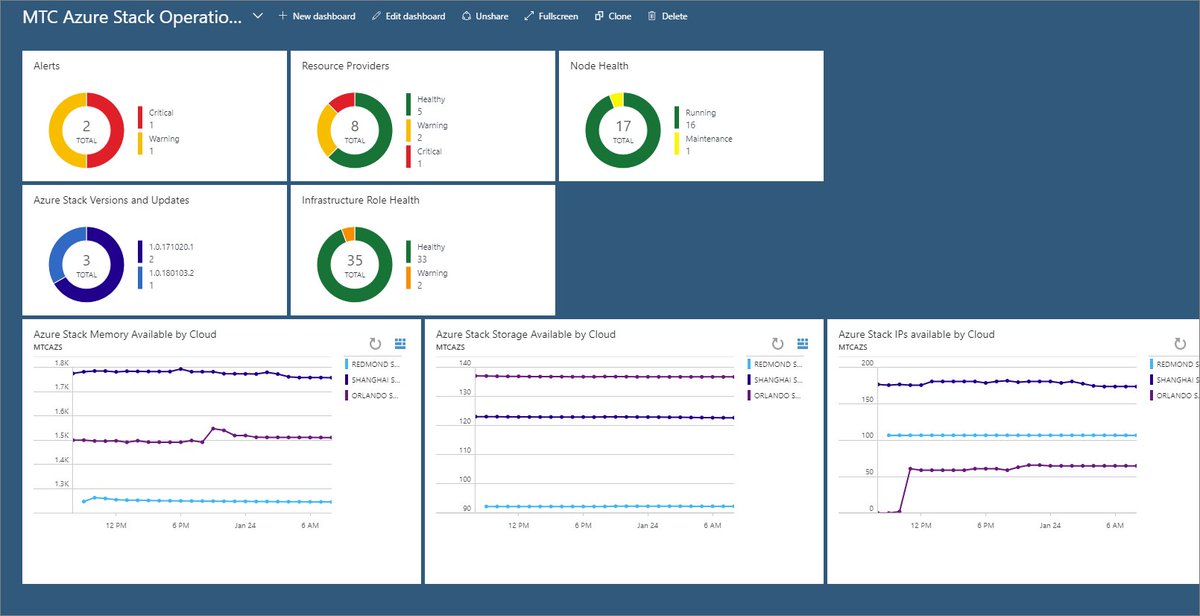Click the Node Health donut chart
The image size is (1200, 616).
click(623, 130)
